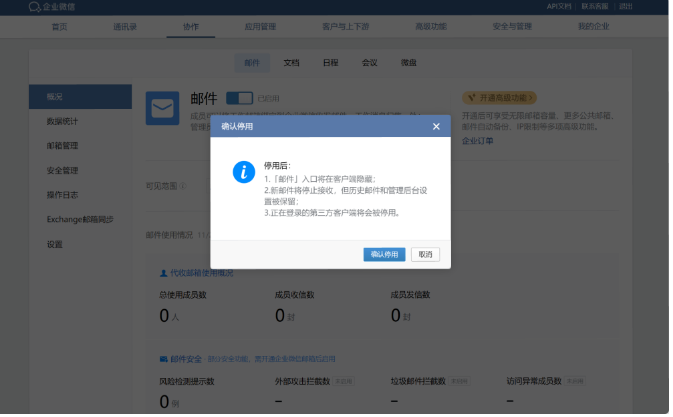673x417 pixels.
Task: Open 邮箱管理 in the sidebar
Action: click(x=61, y=145)
